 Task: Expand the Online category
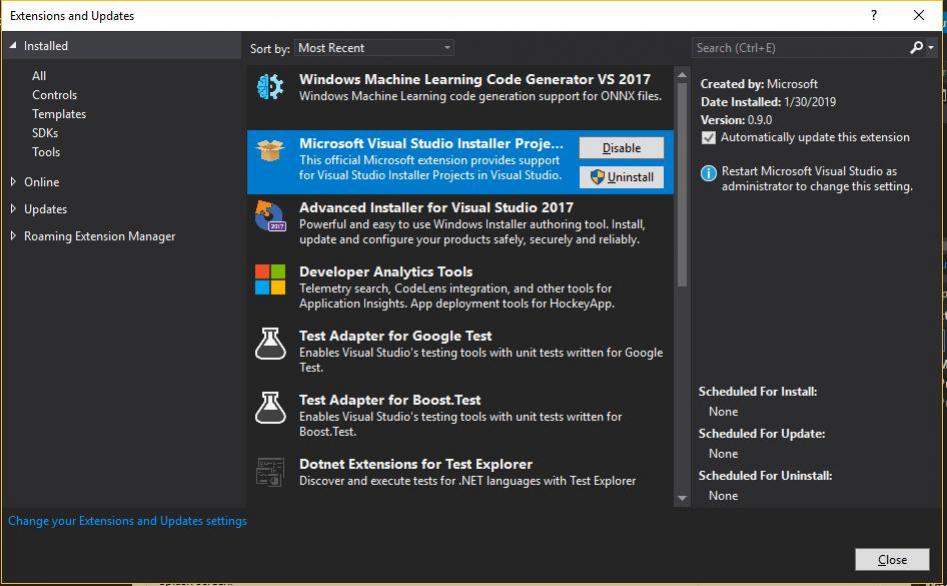pos(13,181)
